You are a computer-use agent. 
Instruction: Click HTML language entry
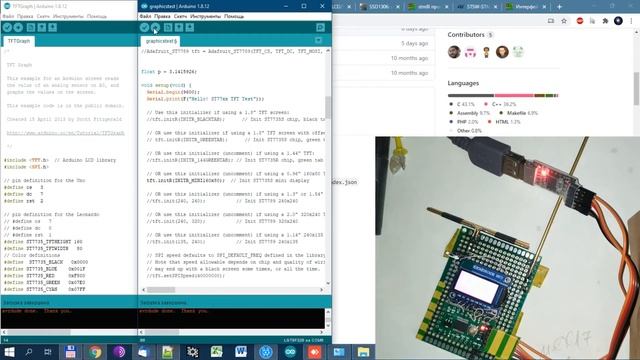(x=504, y=122)
